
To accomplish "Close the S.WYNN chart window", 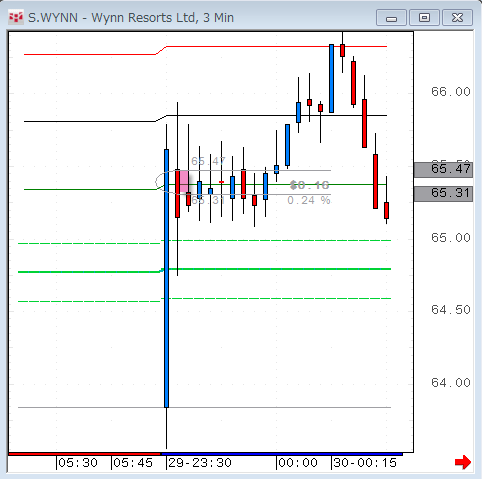I will (458, 18).
